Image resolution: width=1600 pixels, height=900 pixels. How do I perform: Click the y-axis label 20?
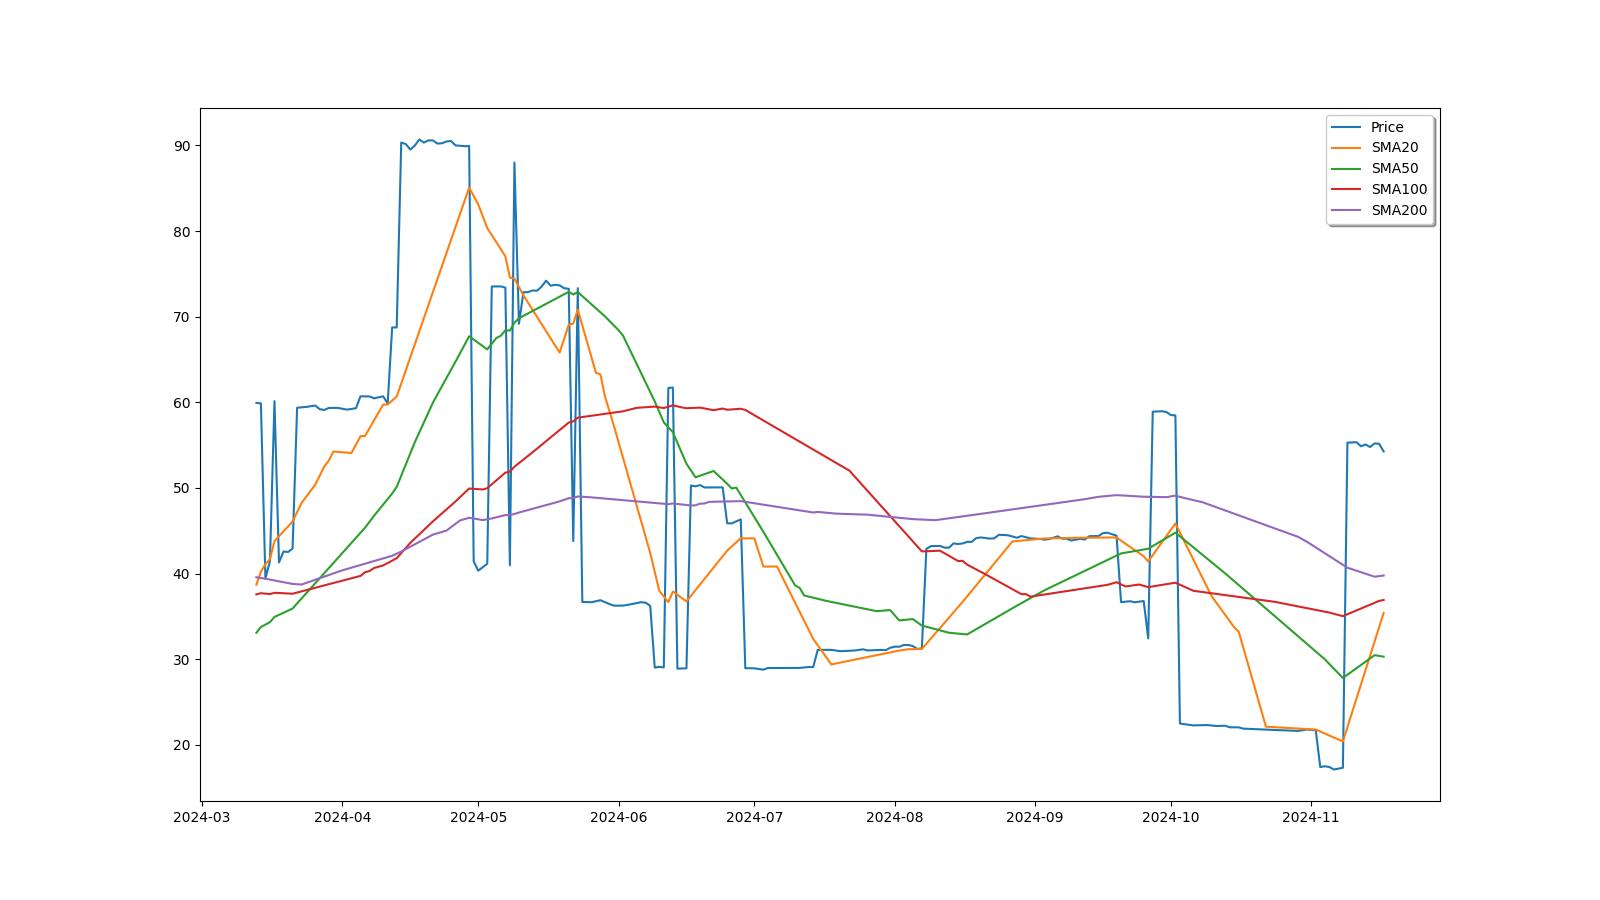click(182, 745)
